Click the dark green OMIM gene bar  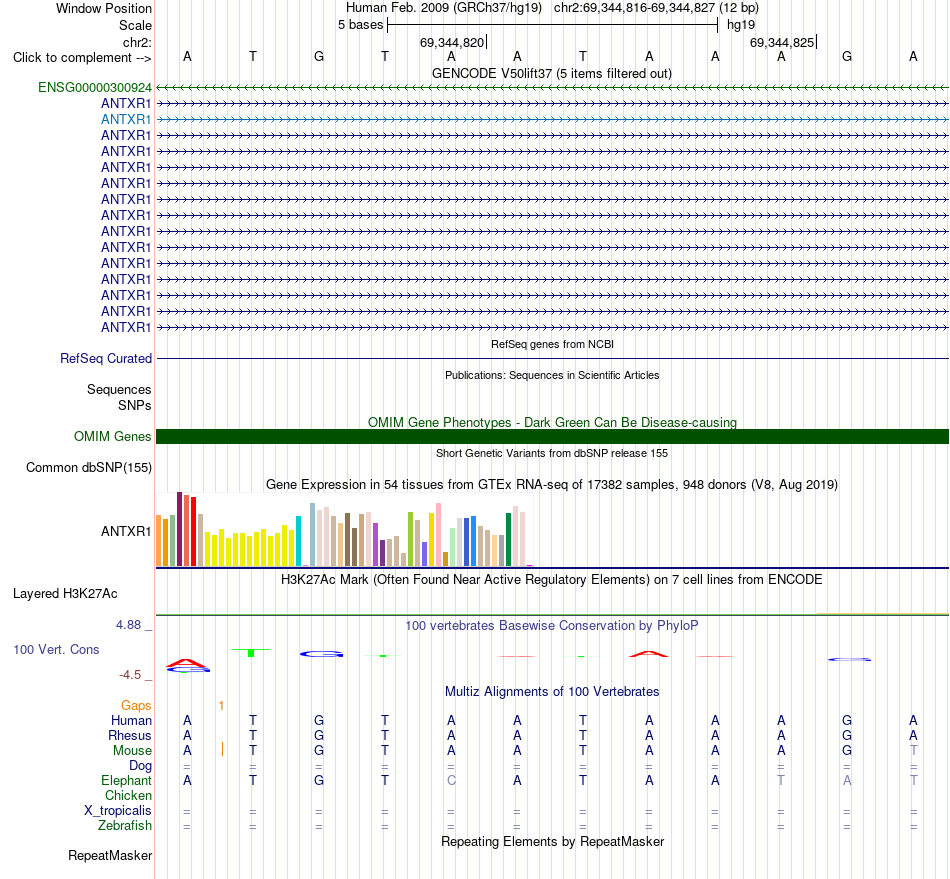[552, 436]
